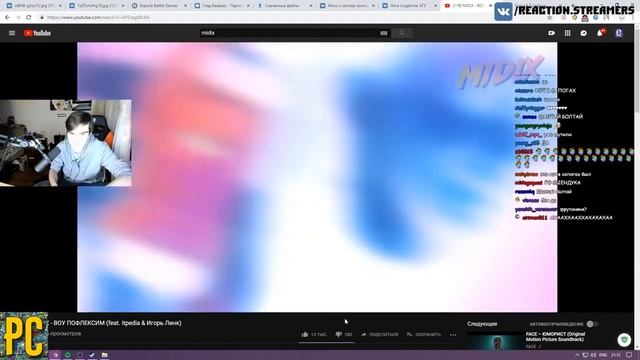
Task: Click the browser forward arrow
Action: pyautogui.click(x=18, y=18)
